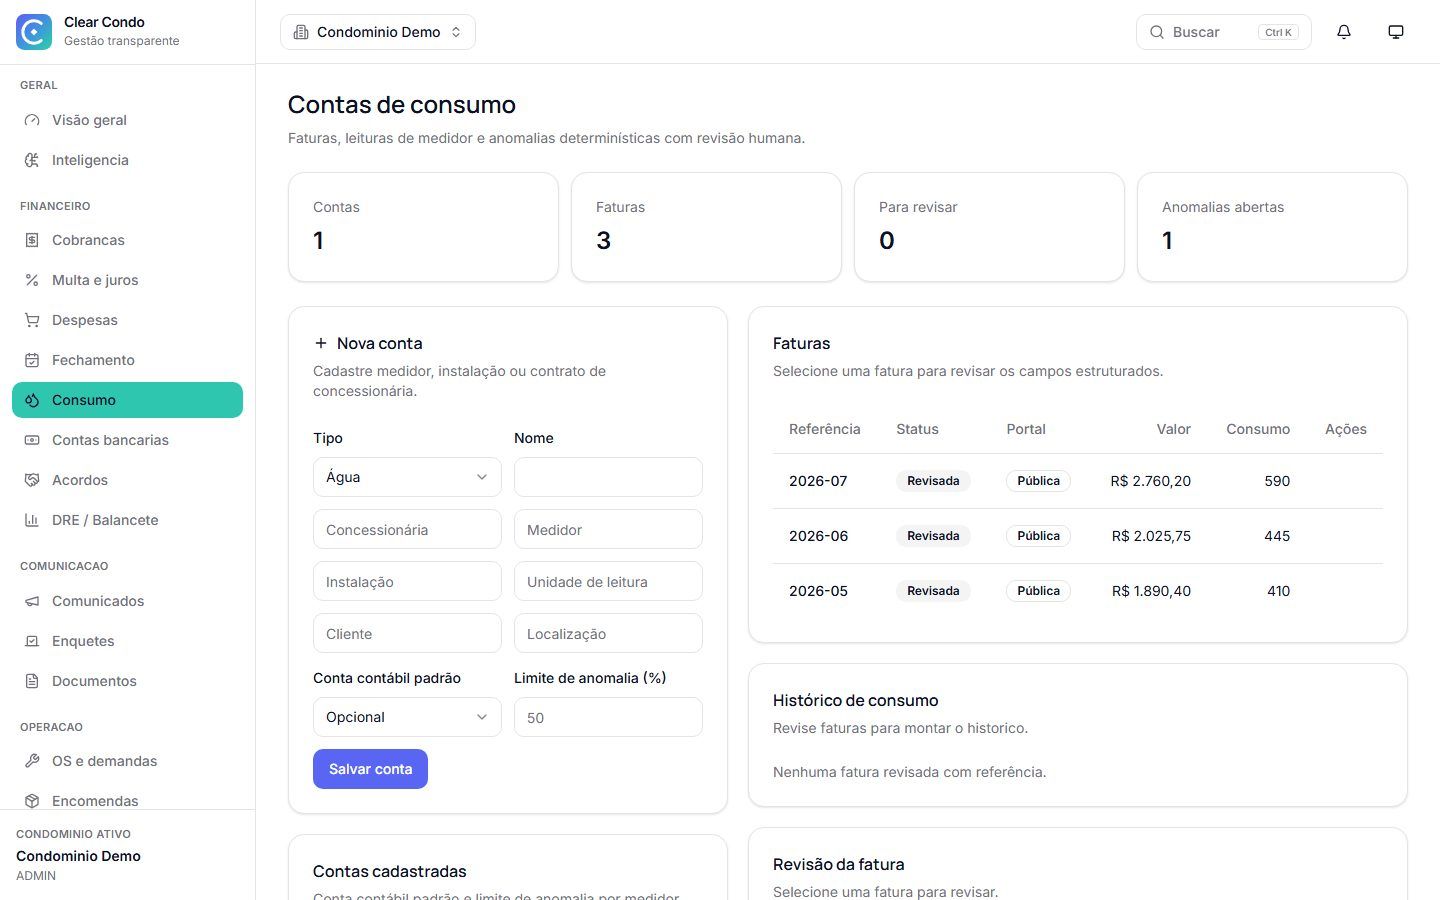Click the Referência column header
This screenshot has width=1440, height=900.
(824, 429)
